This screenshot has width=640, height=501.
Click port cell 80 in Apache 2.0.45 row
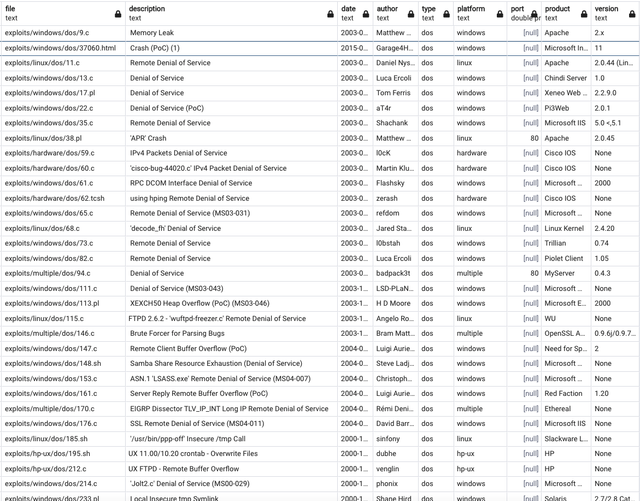point(524,138)
